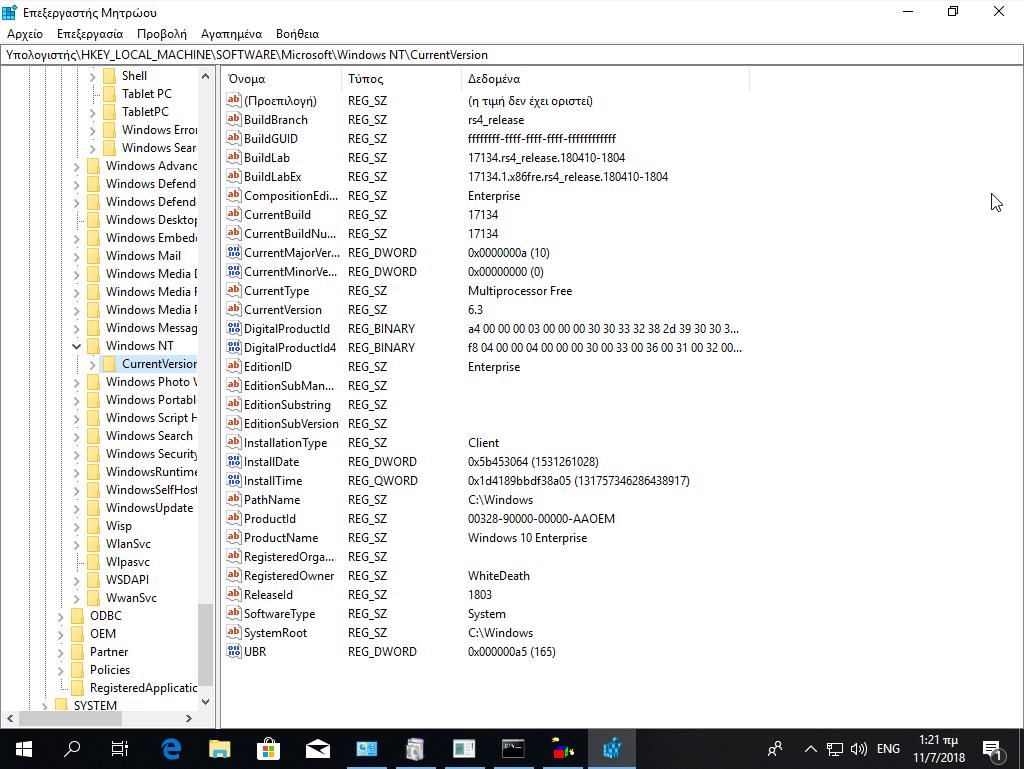Select the OEM folder icon
The width and height of the screenshot is (1024, 769).
[x=78, y=634]
